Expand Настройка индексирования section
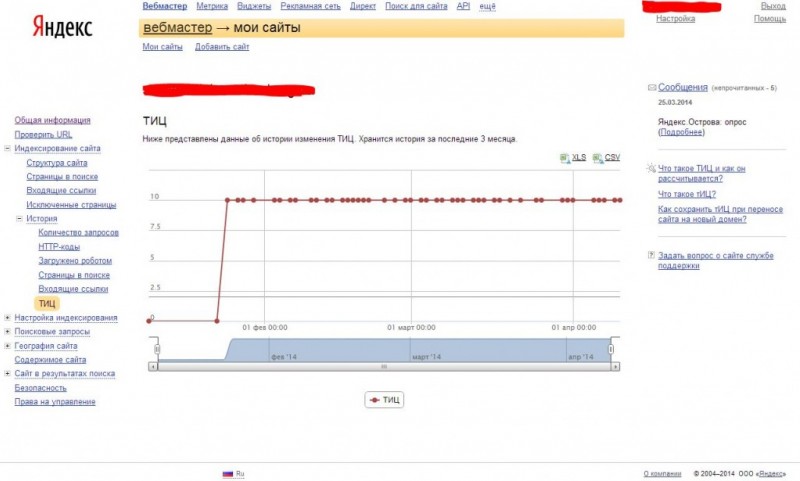Viewport: 800px width, 481px height. coord(7,318)
